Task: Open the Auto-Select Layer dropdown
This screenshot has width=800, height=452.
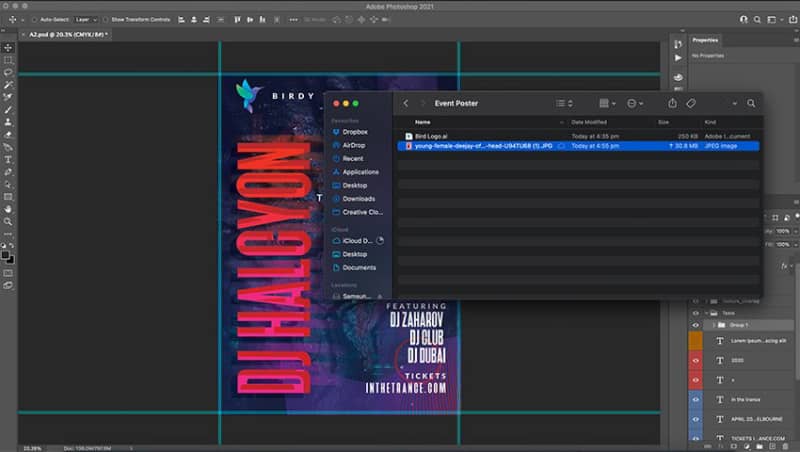Action: pos(86,20)
